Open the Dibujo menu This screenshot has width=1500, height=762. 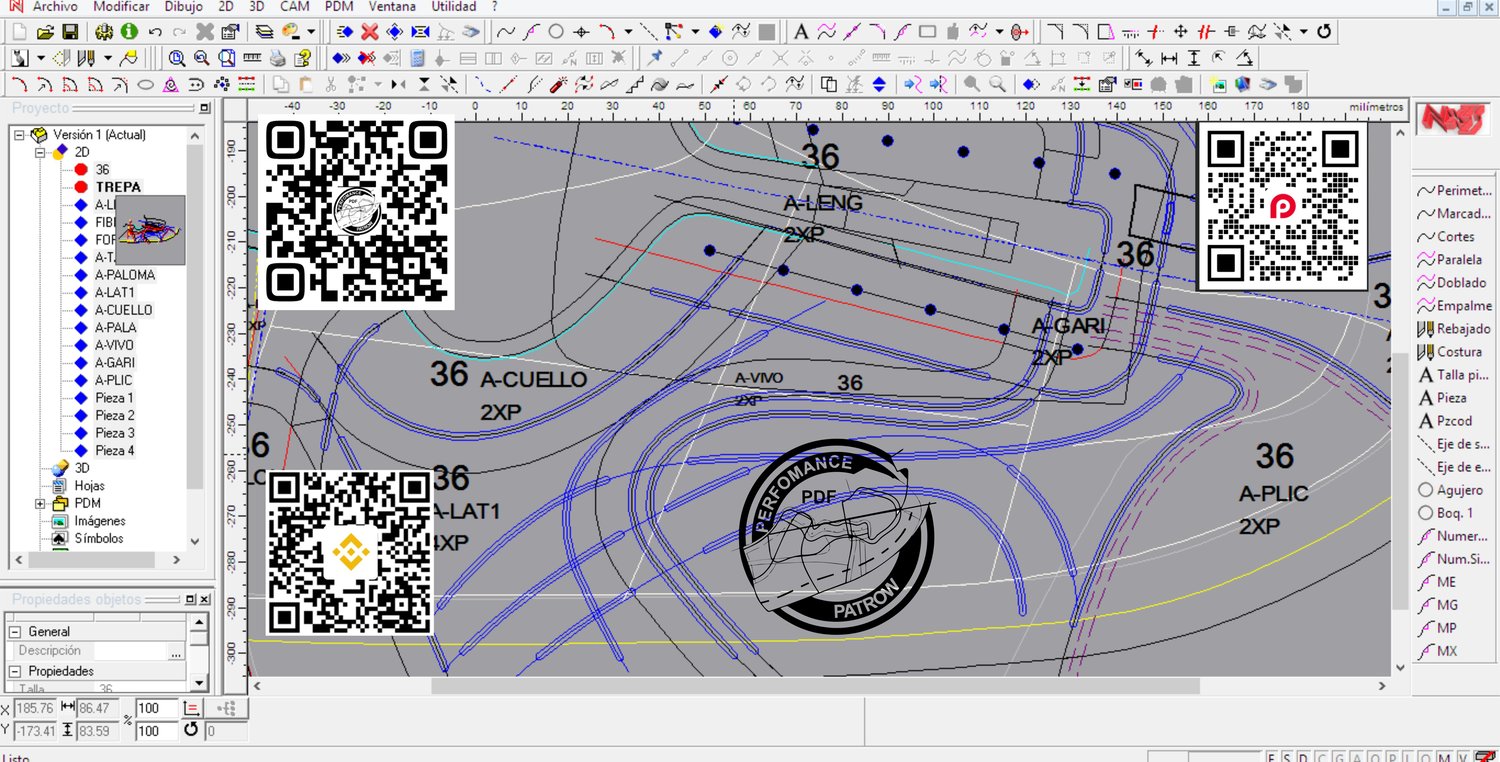pyautogui.click(x=183, y=7)
